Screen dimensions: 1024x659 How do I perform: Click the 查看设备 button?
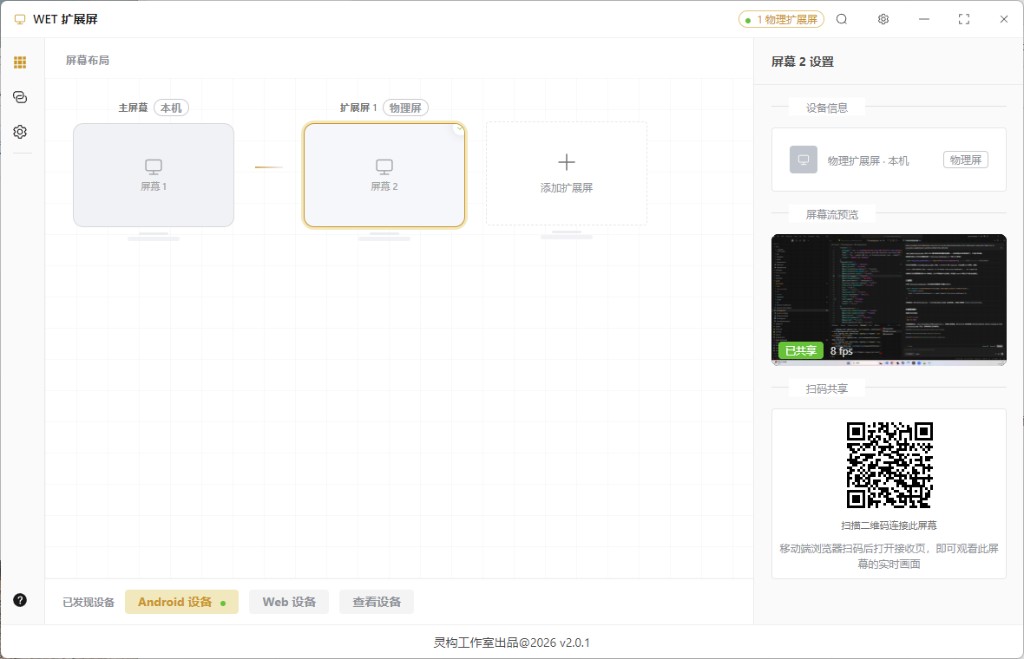click(377, 602)
